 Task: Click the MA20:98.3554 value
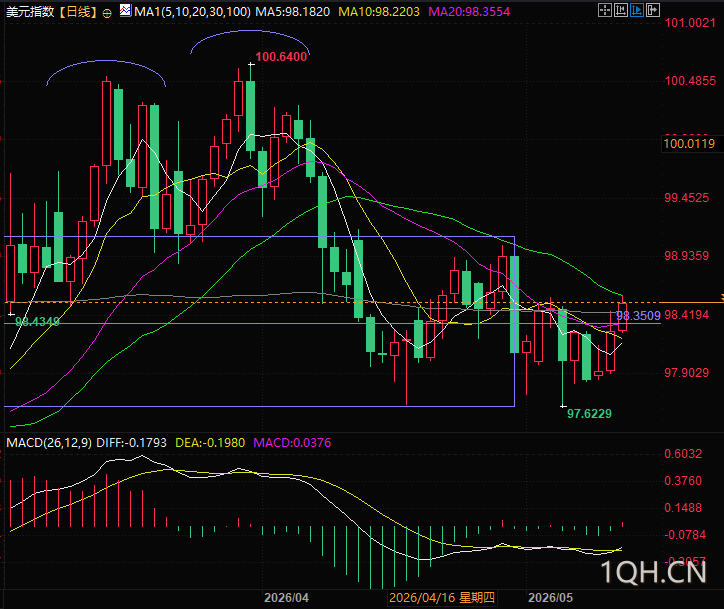click(469, 12)
